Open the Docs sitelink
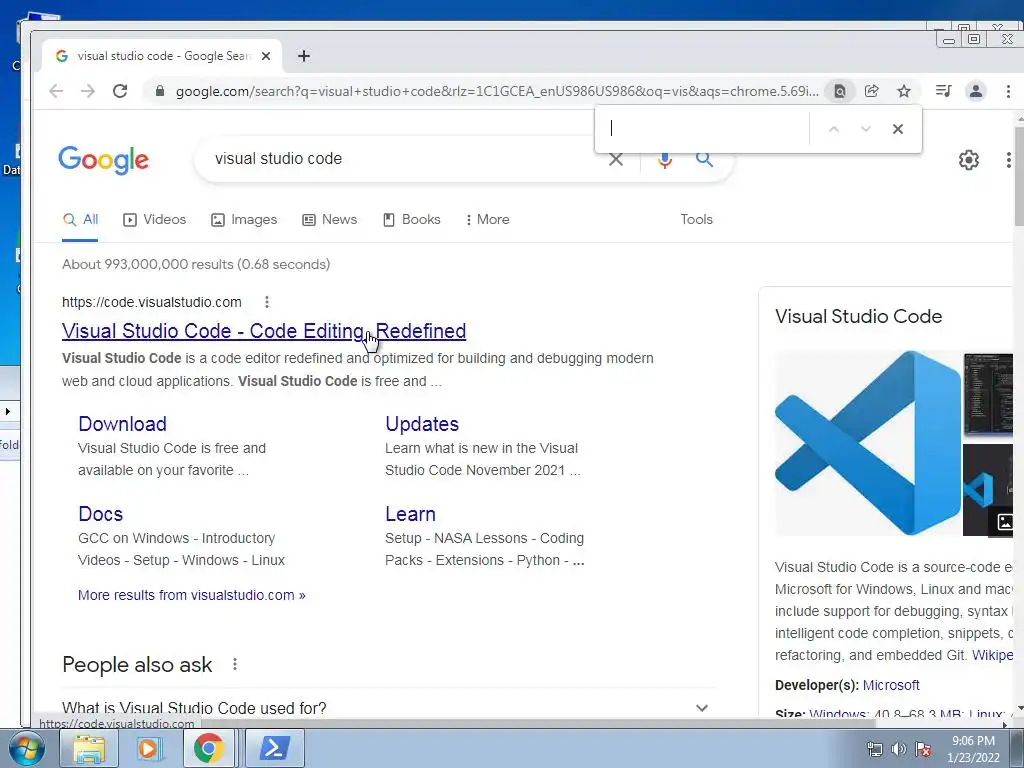 click(x=101, y=514)
